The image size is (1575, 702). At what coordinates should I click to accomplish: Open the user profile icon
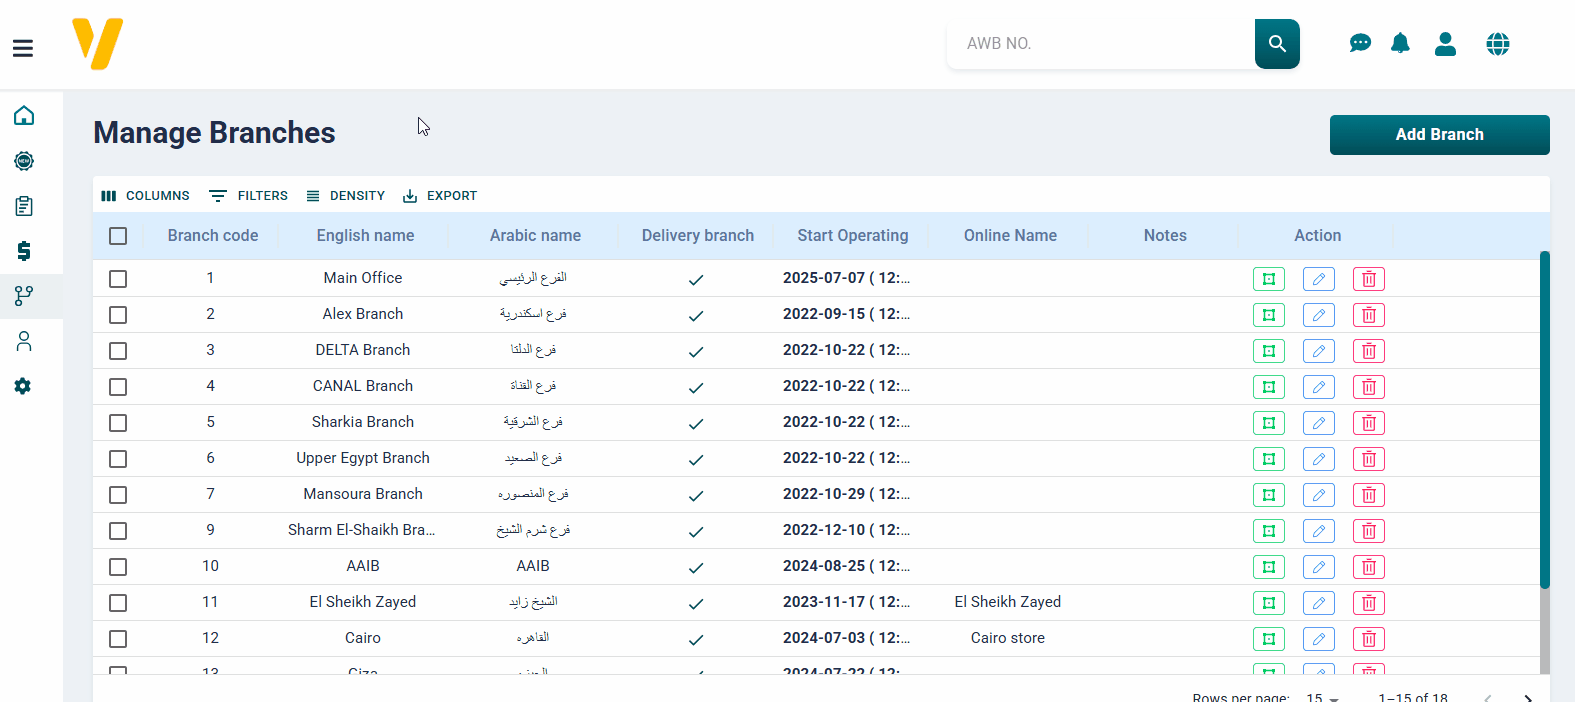[1445, 44]
